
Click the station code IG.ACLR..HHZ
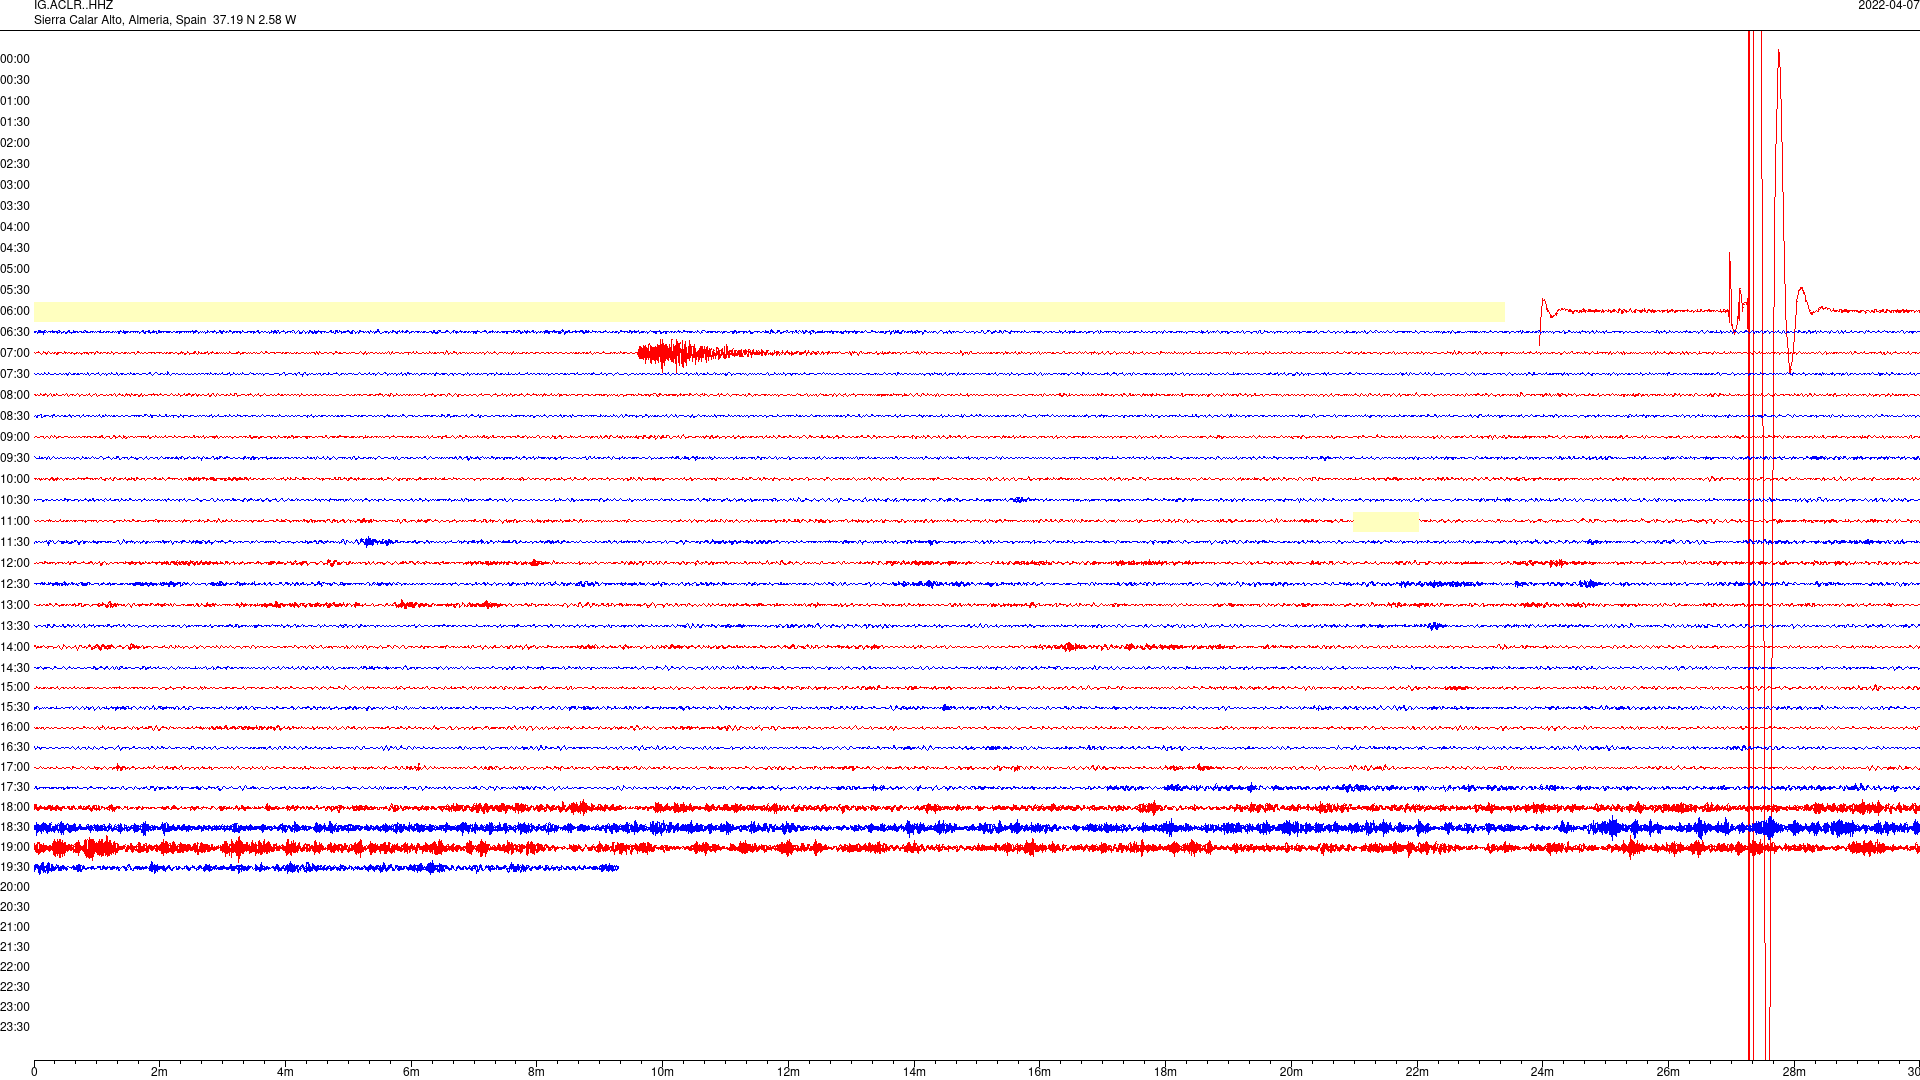[x=73, y=6]
